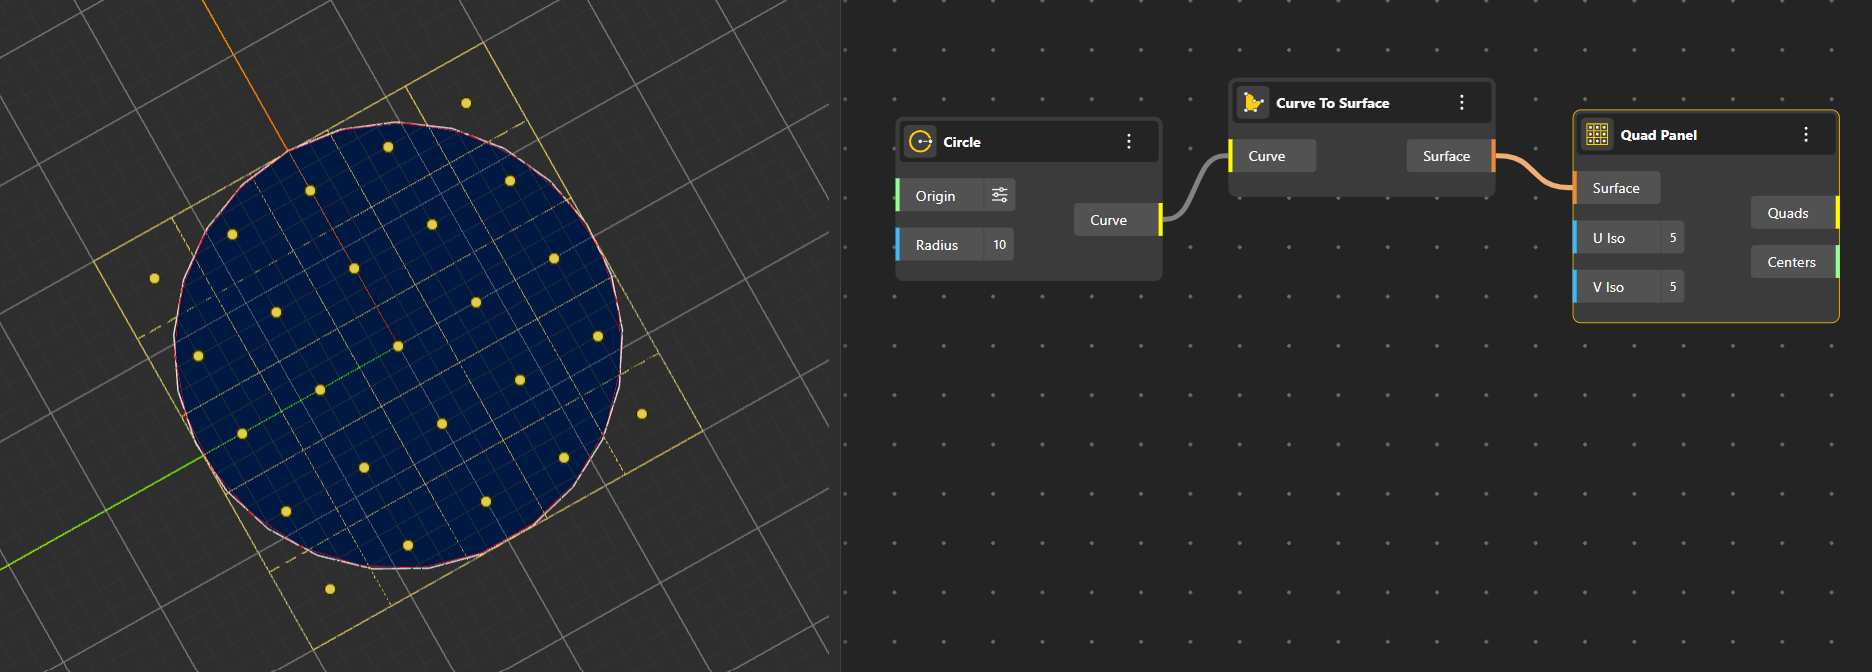Click the Radius input label
The height and width of the screenshot is (672, 1872).
[x=937, y=245]
